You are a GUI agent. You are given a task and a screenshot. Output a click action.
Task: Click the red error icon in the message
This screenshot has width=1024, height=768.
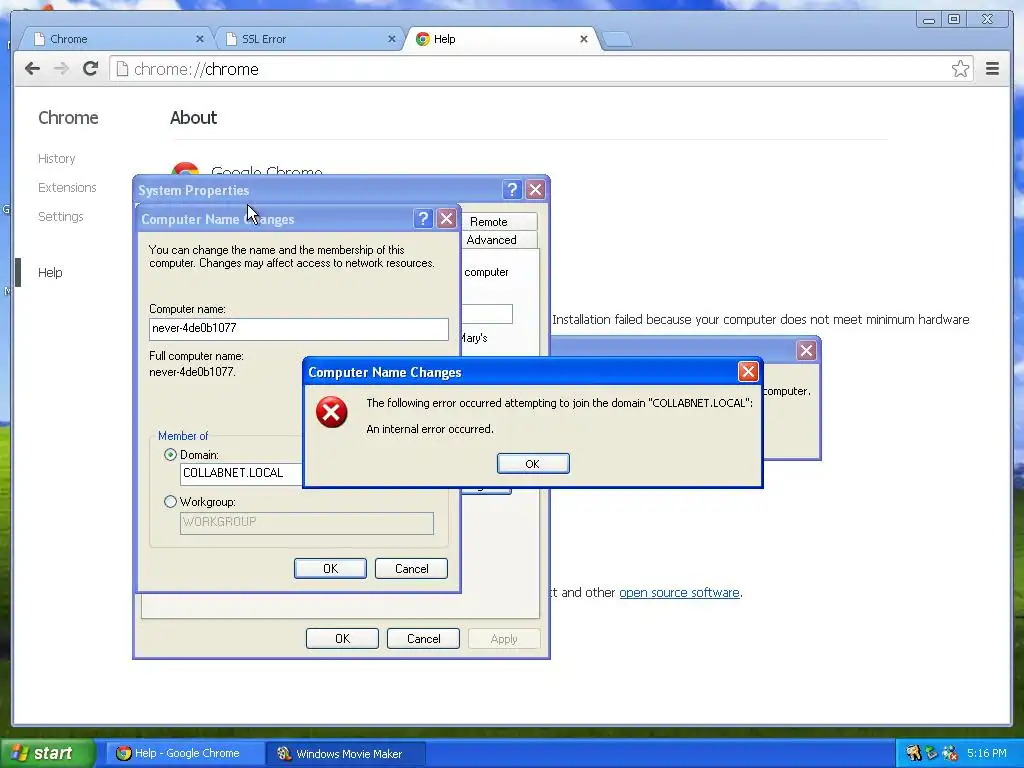coord(332,412)
